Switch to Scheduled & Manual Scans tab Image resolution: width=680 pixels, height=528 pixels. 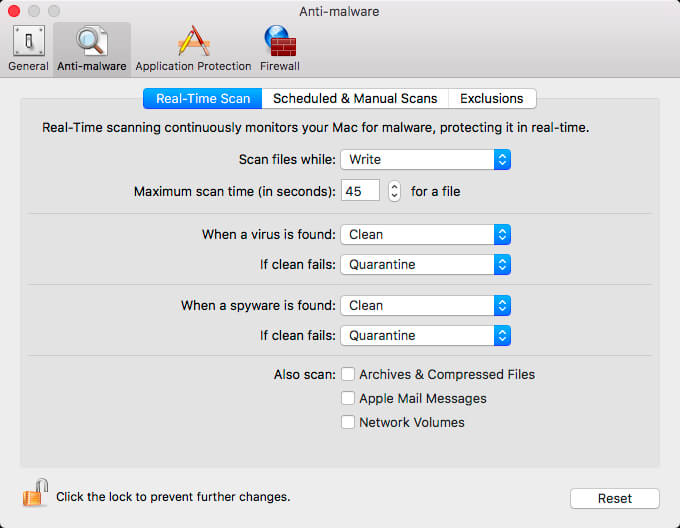(x=355, y=98)
